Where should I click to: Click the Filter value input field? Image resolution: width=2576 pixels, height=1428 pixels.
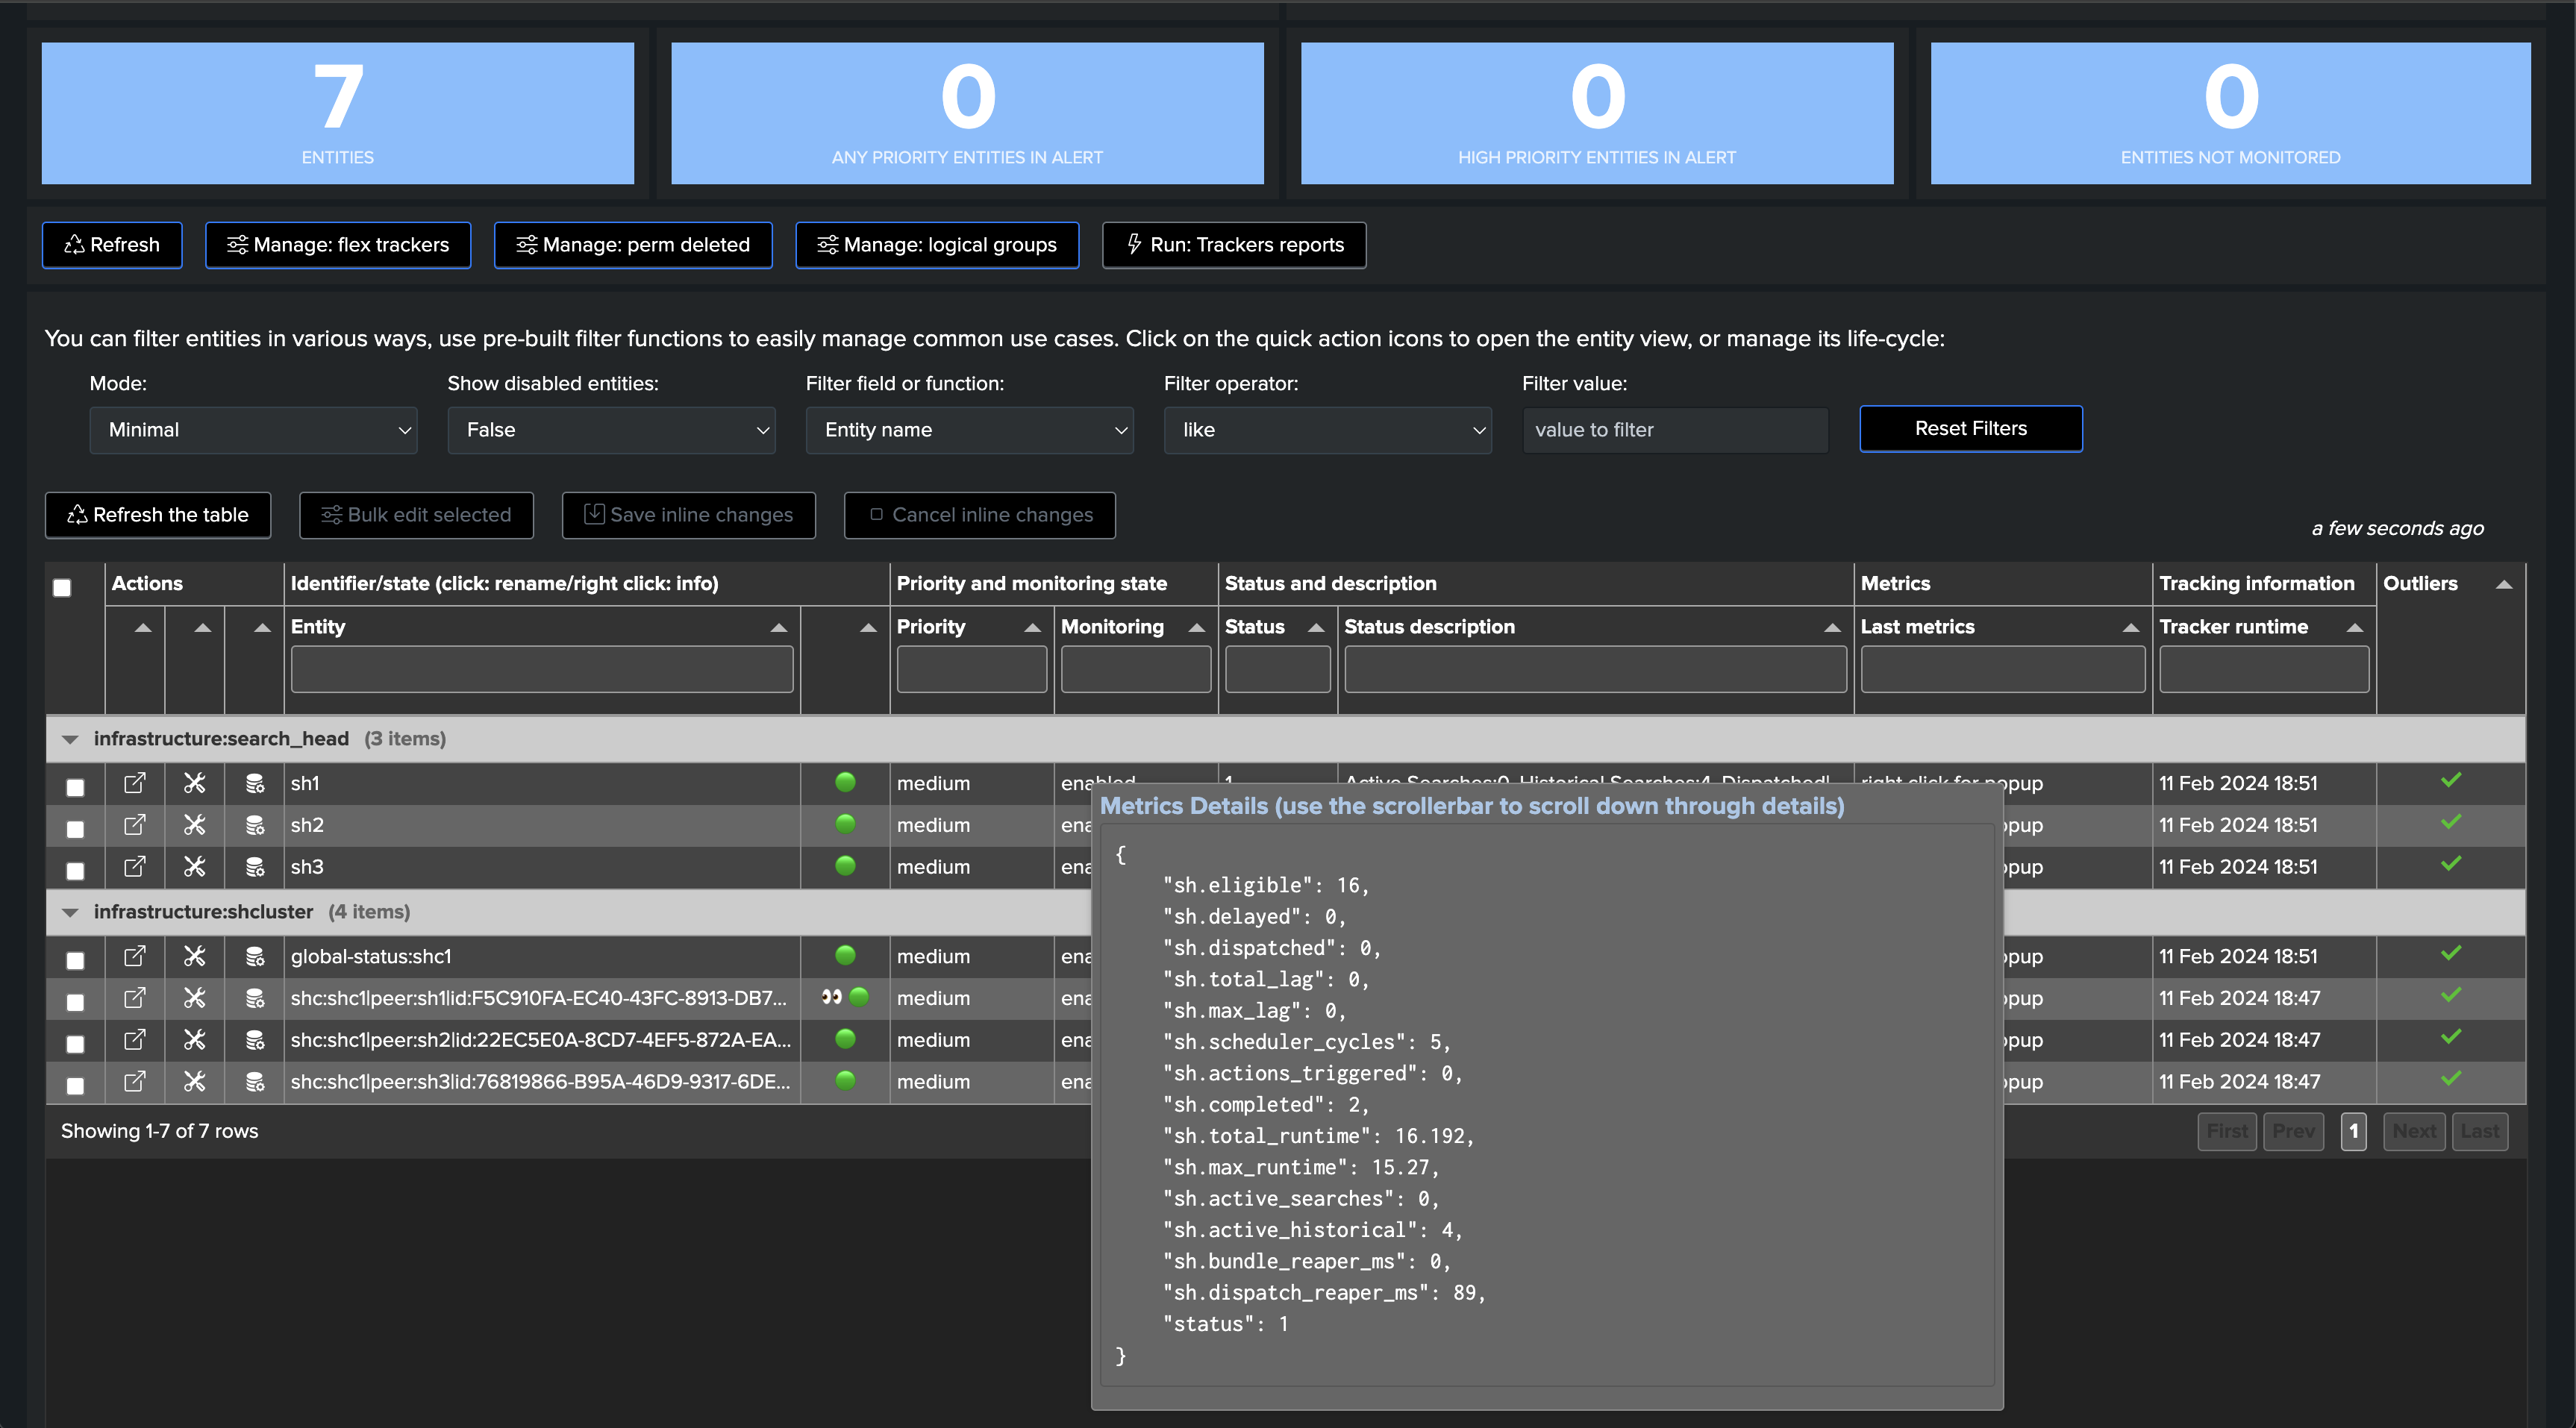pos(1675,430)
